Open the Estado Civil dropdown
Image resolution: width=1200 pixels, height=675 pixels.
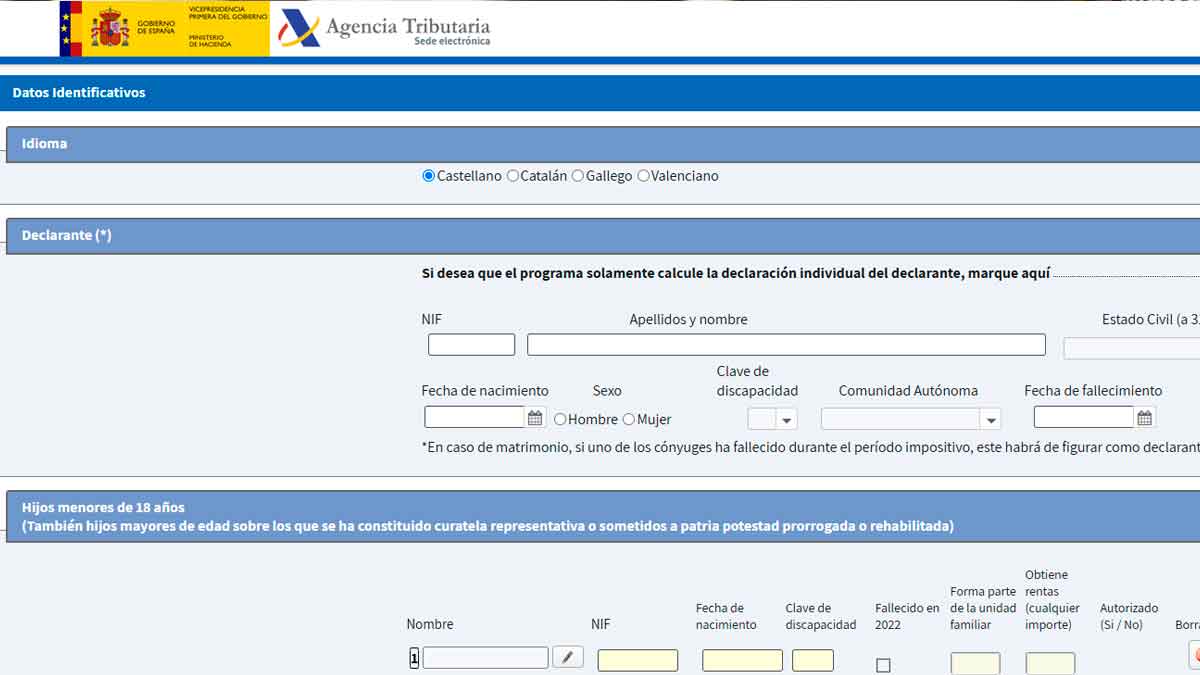1131,348
